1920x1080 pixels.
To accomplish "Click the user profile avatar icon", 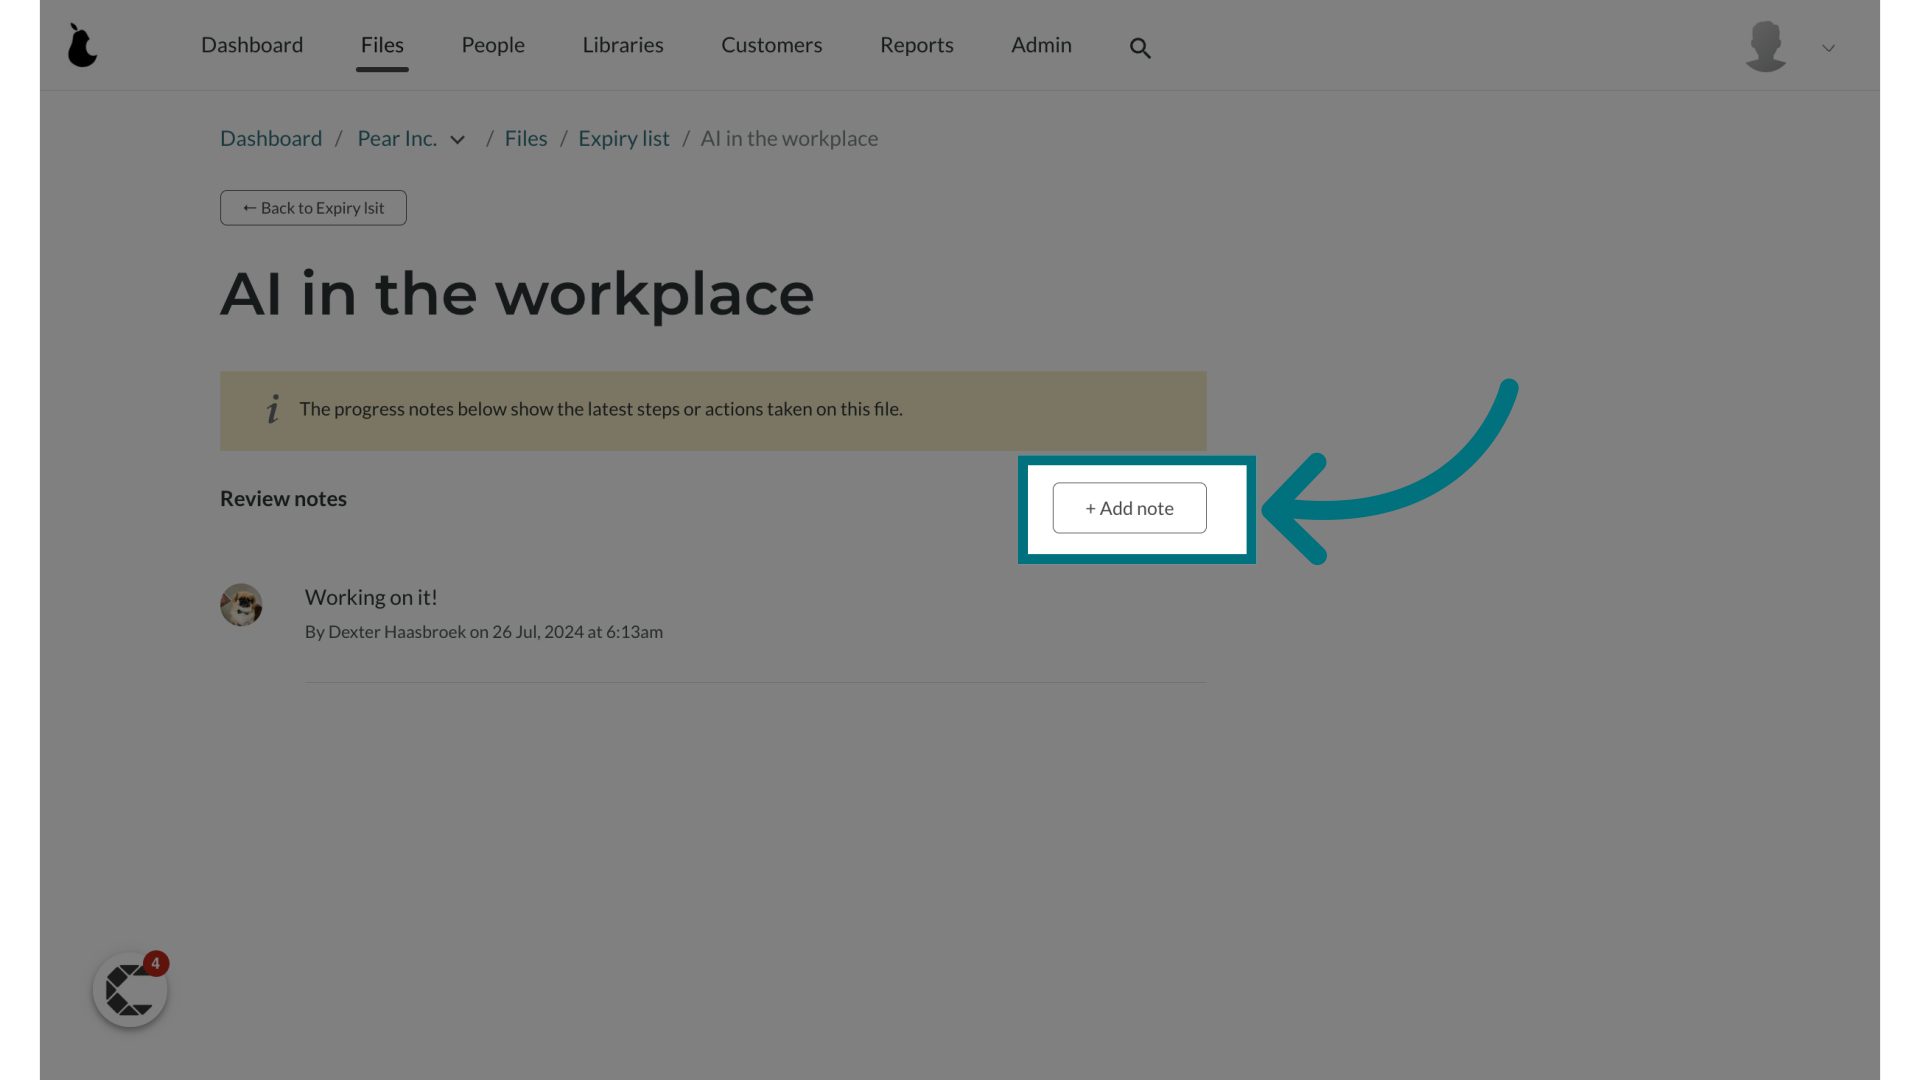I will pos(1766,45).
